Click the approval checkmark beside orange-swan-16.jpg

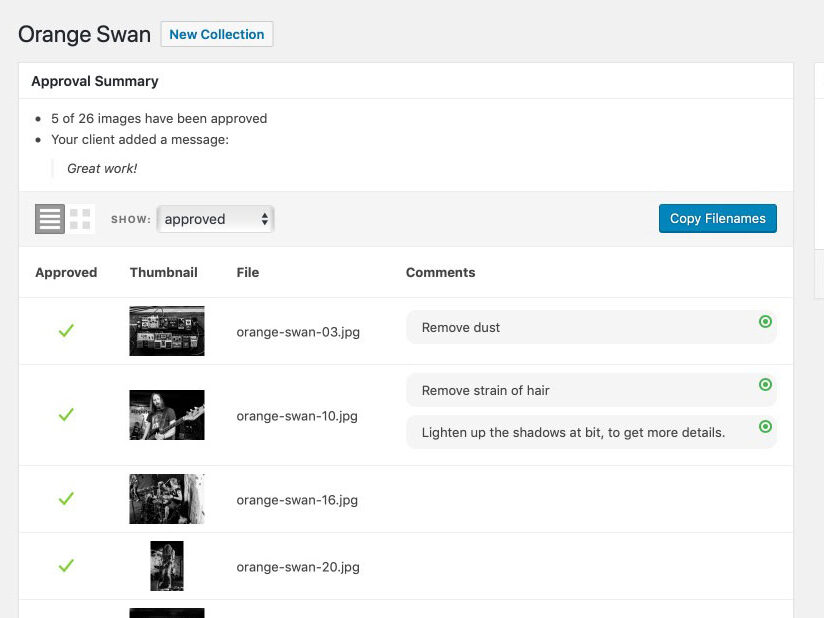[x=66, y=499]
